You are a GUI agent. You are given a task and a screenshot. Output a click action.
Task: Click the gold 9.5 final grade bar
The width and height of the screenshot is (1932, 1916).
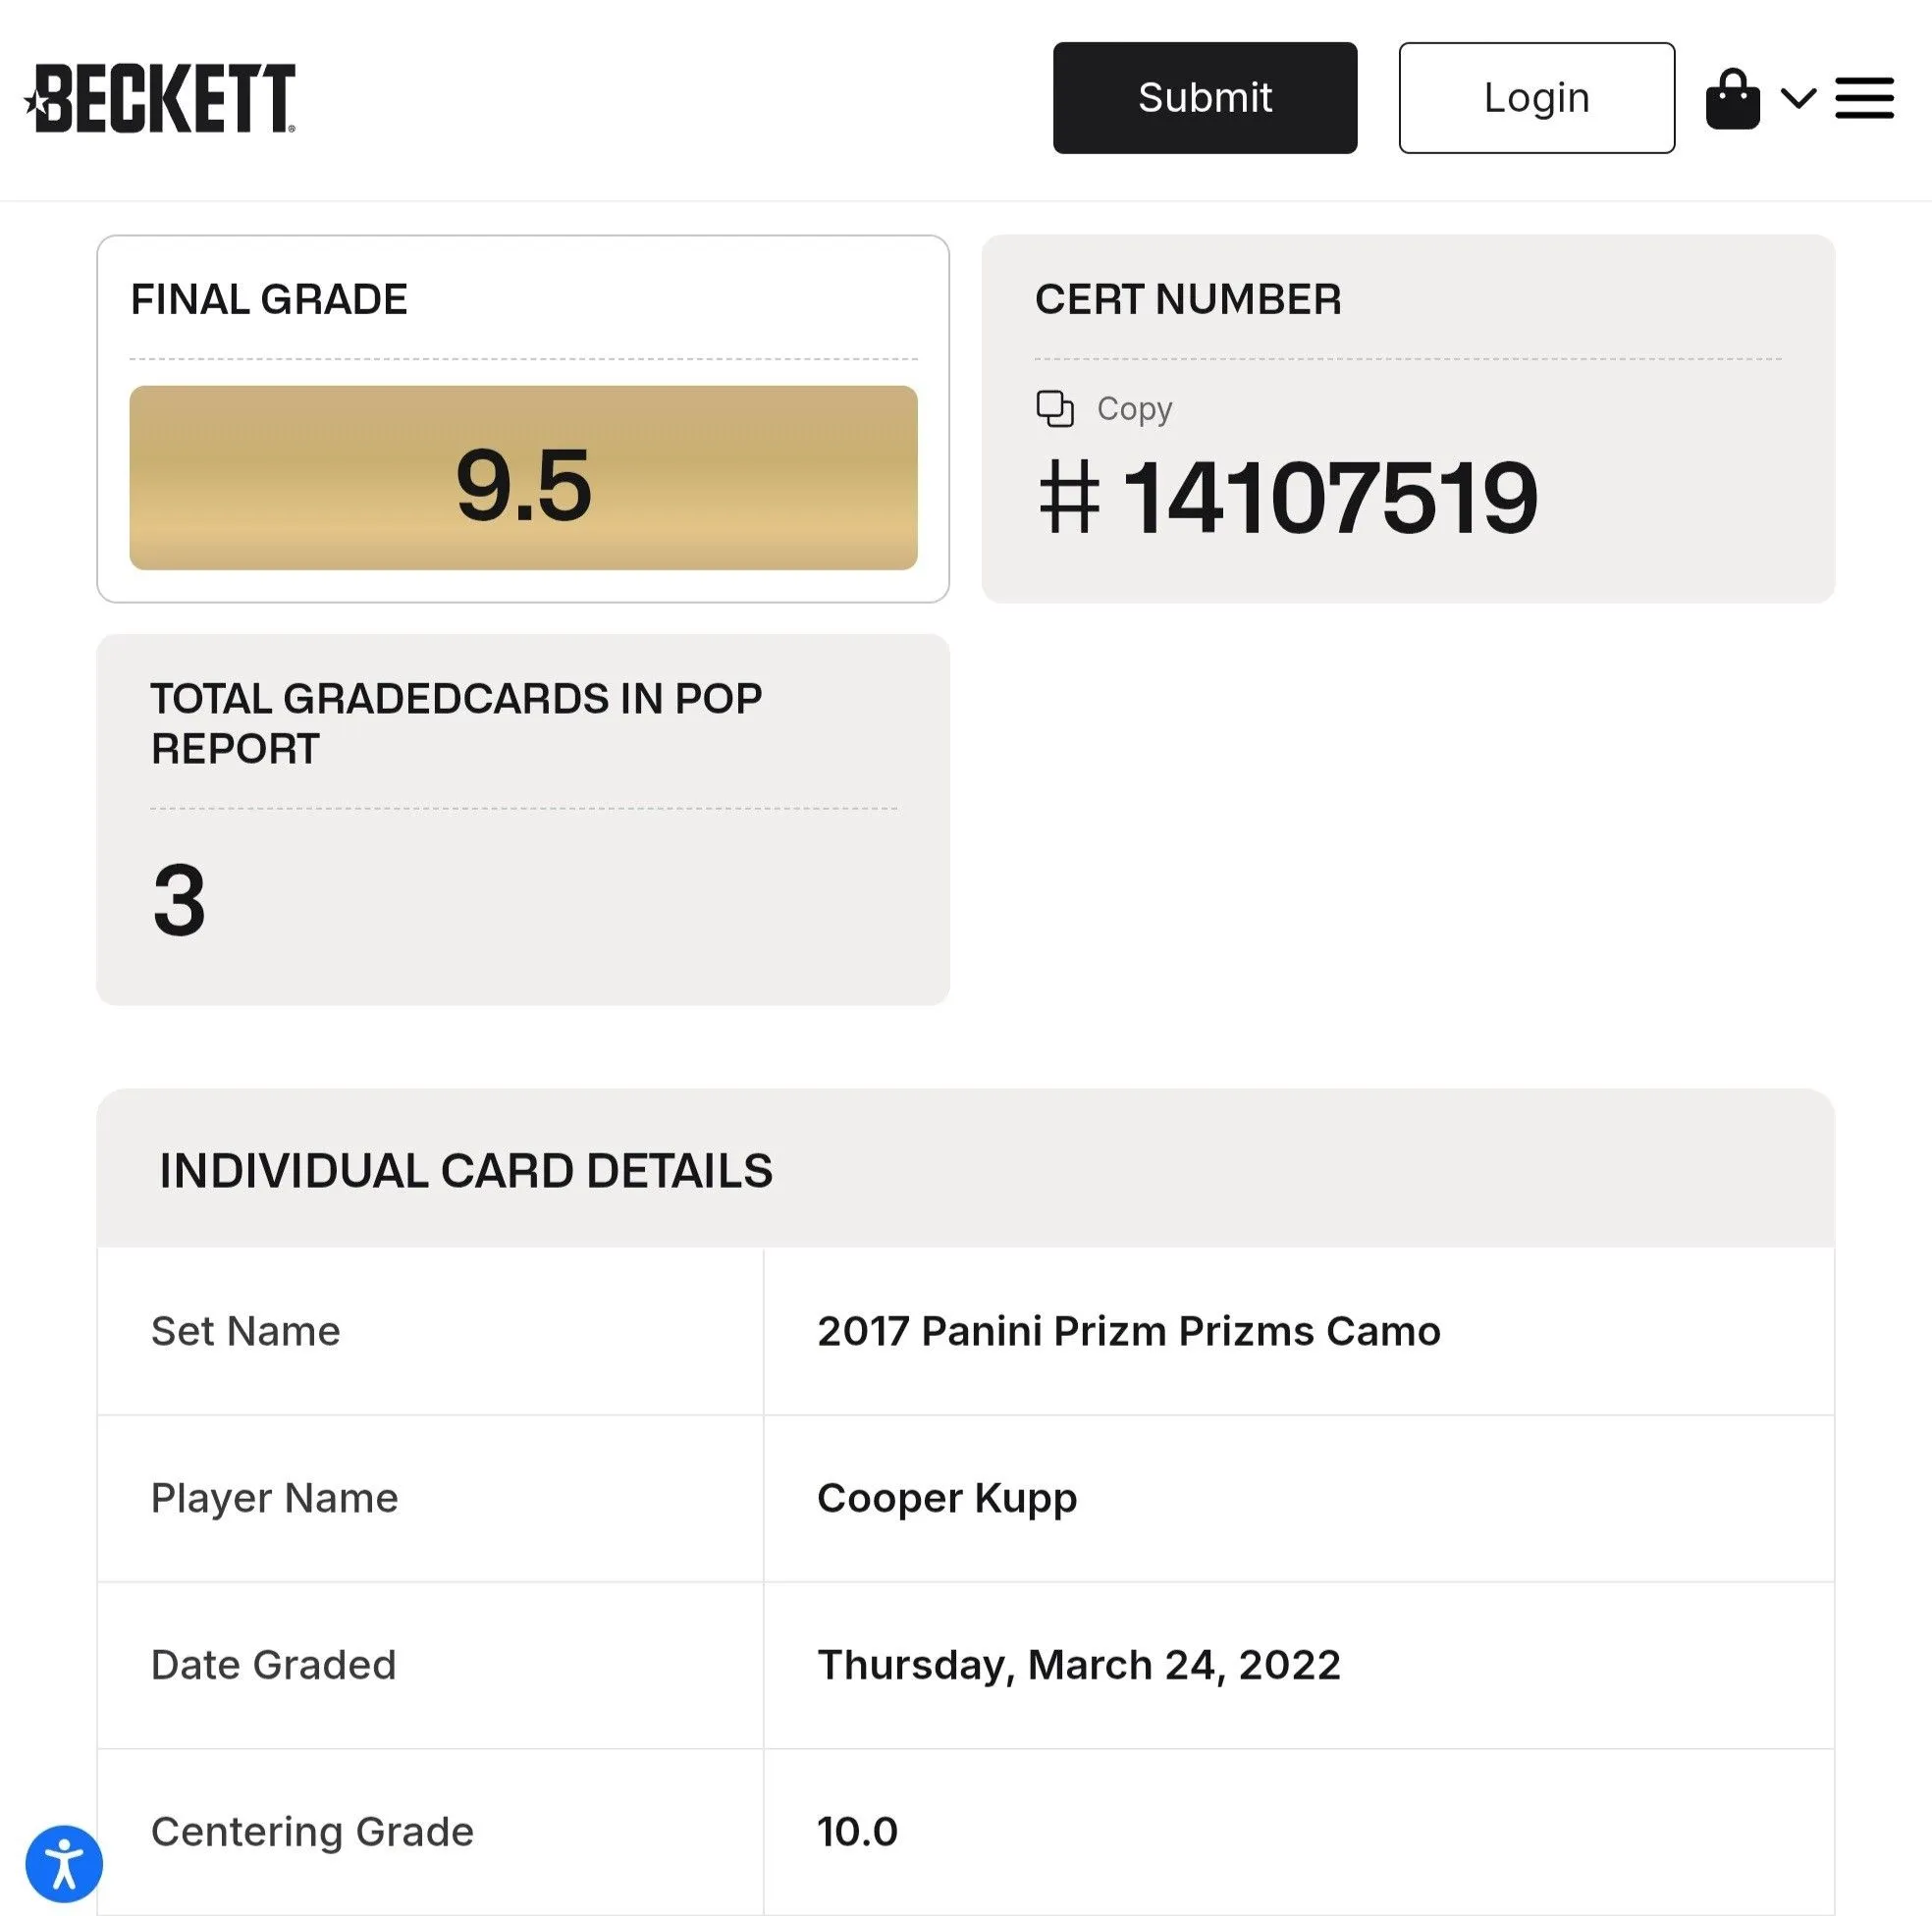[x=523, y=478]
